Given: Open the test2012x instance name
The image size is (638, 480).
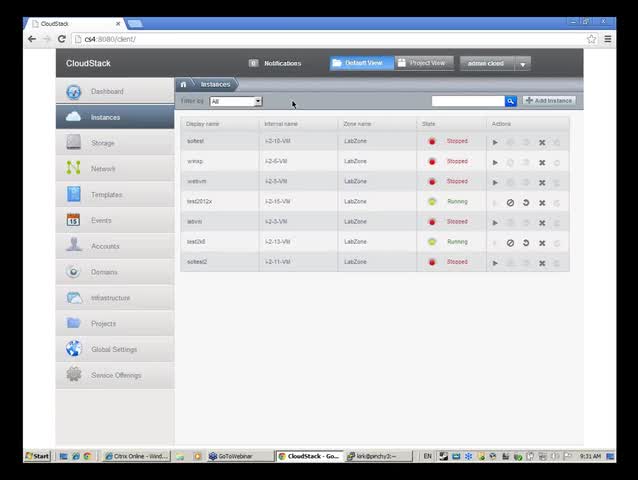Looking at the screenshot, I should 199,201.
